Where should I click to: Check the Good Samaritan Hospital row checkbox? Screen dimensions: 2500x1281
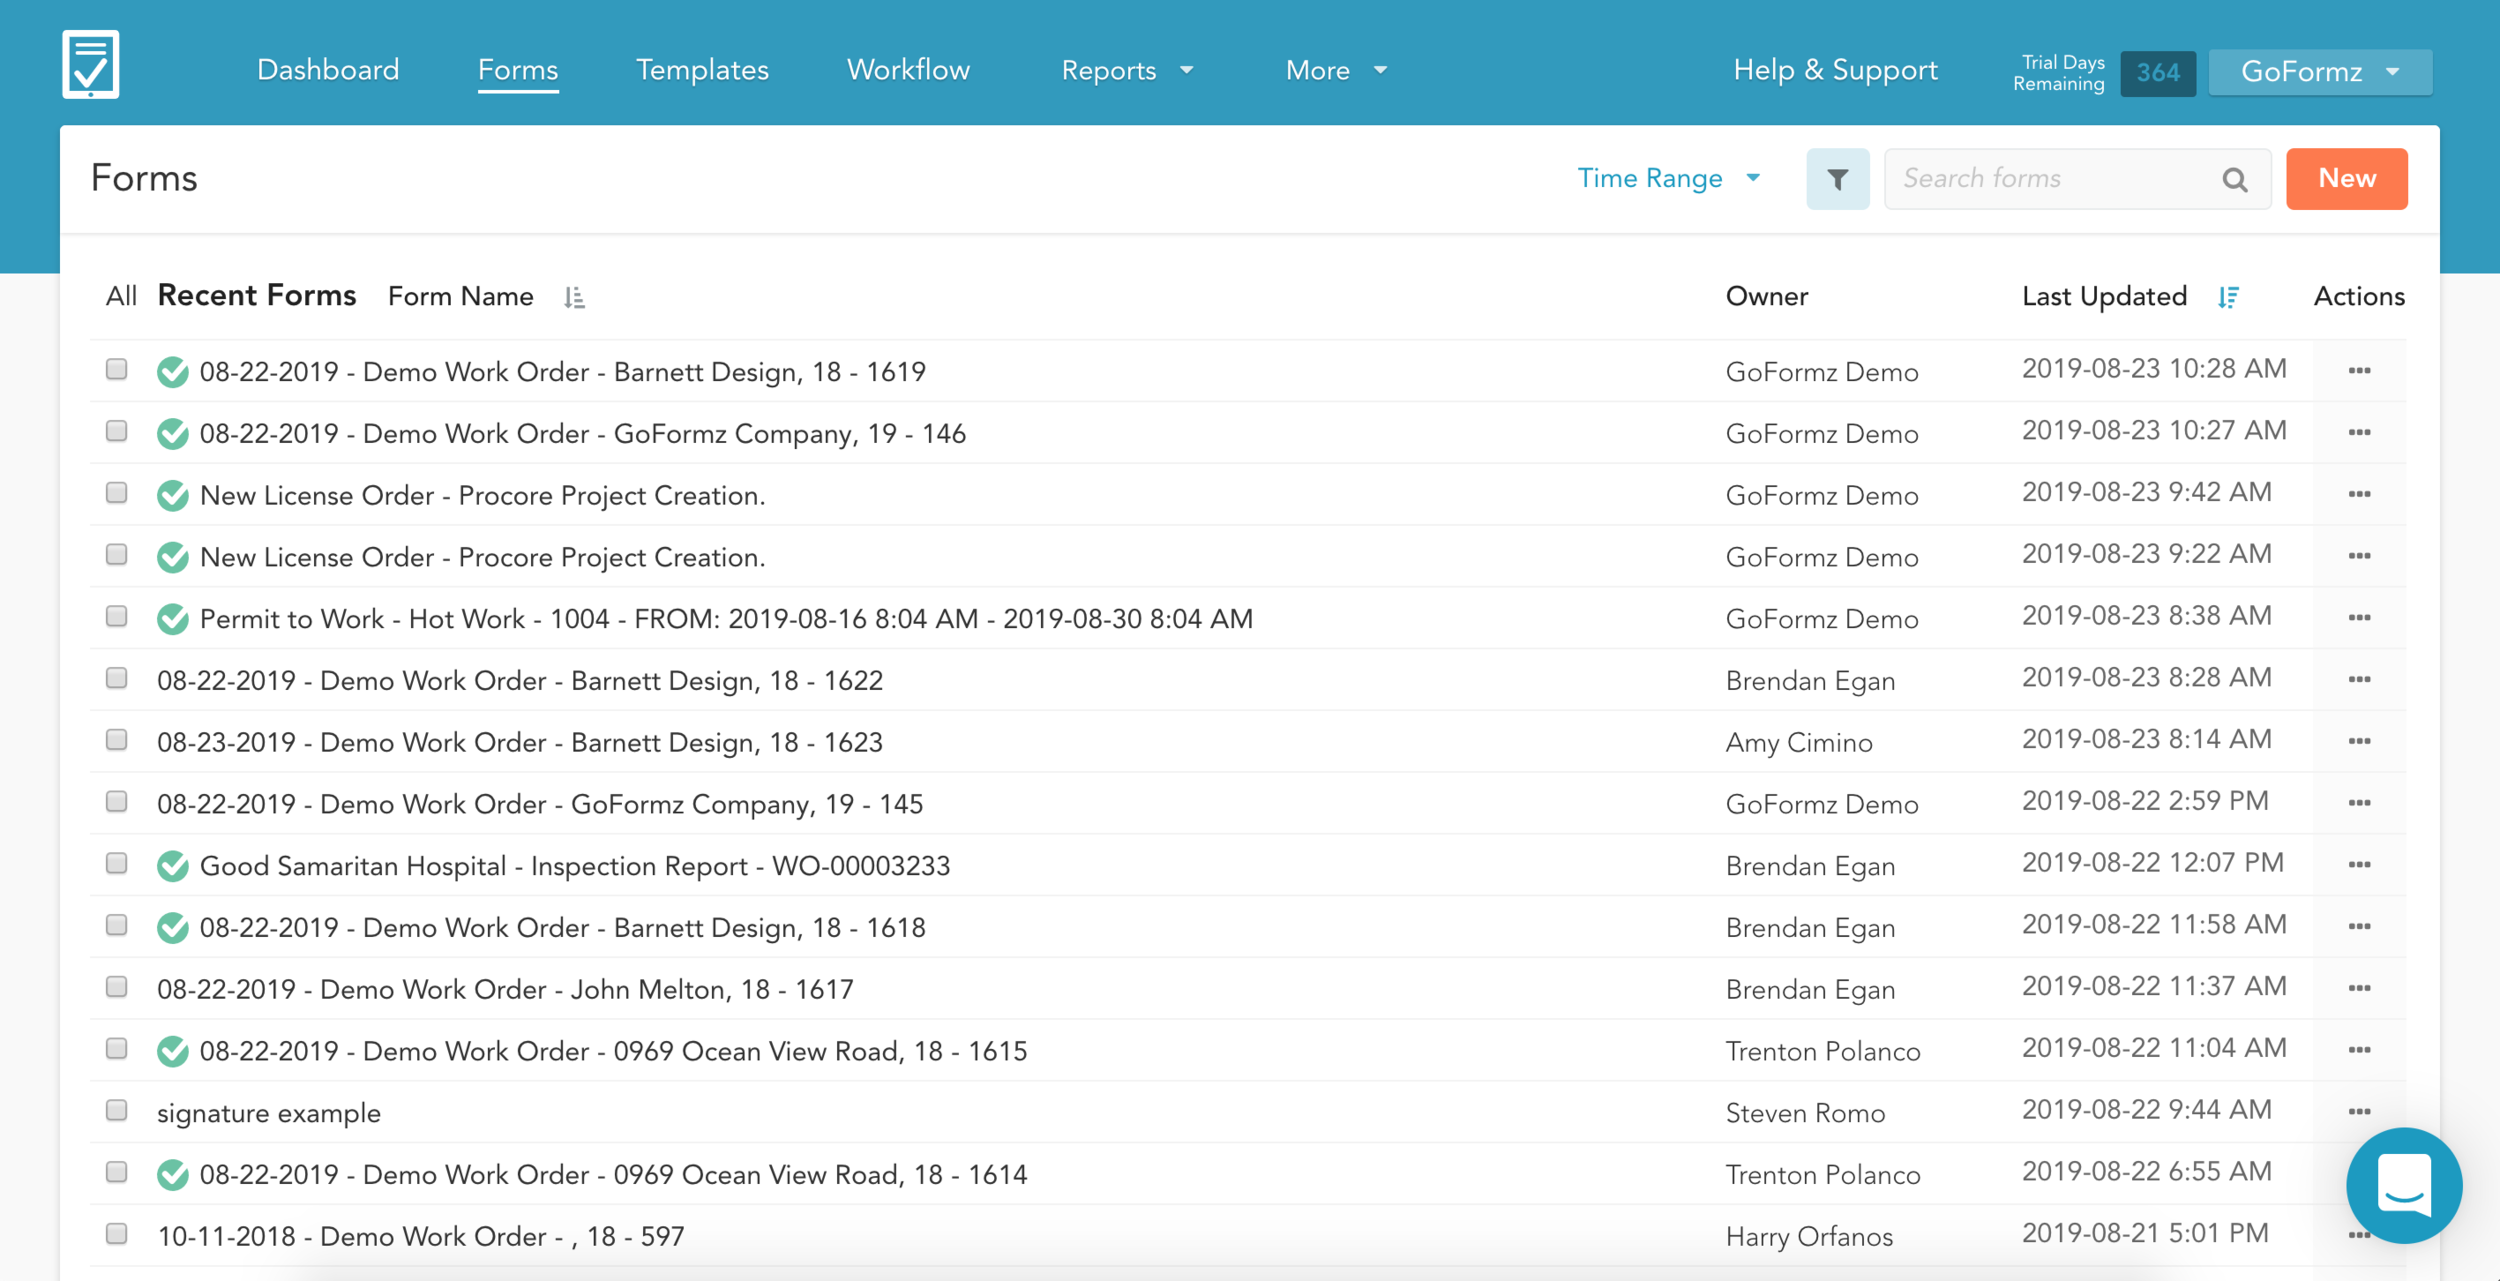[117, 863]
